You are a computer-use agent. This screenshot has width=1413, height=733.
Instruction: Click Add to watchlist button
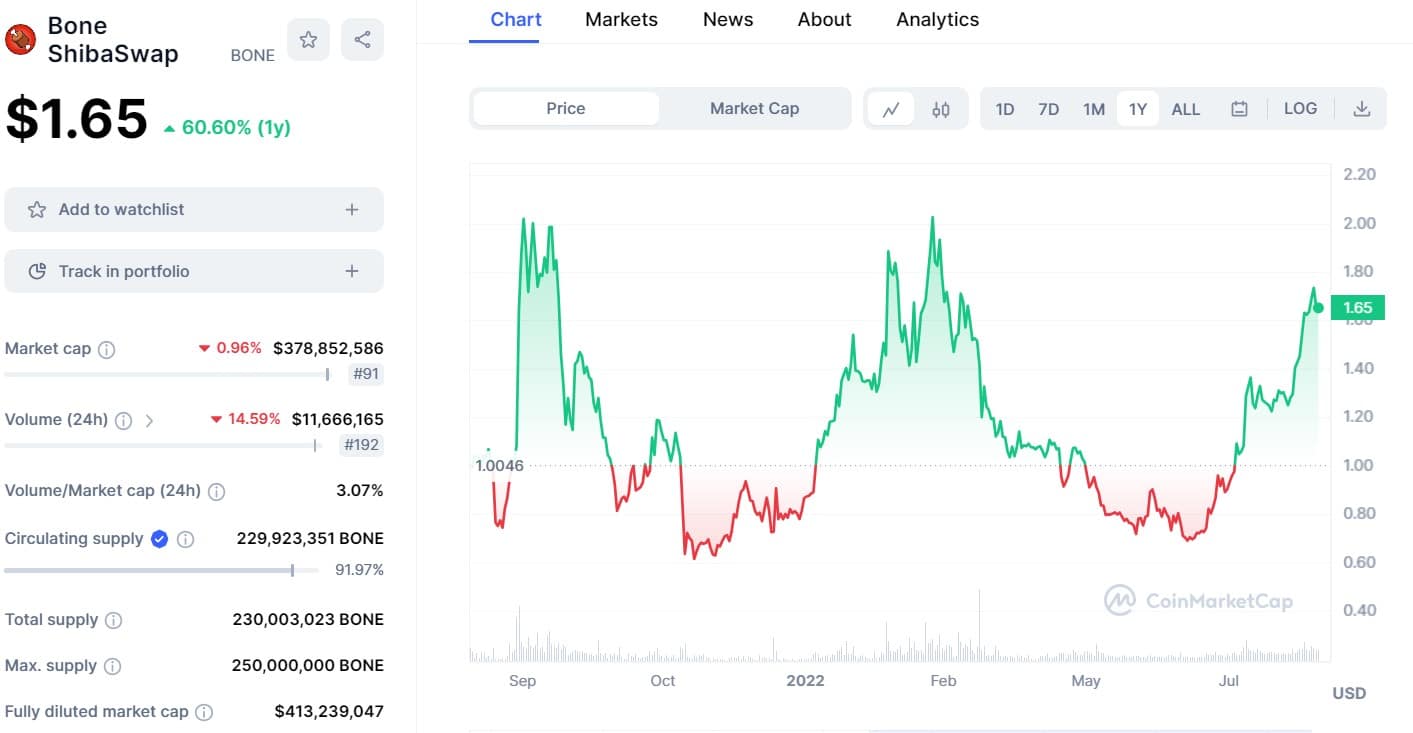coord(194,210)
